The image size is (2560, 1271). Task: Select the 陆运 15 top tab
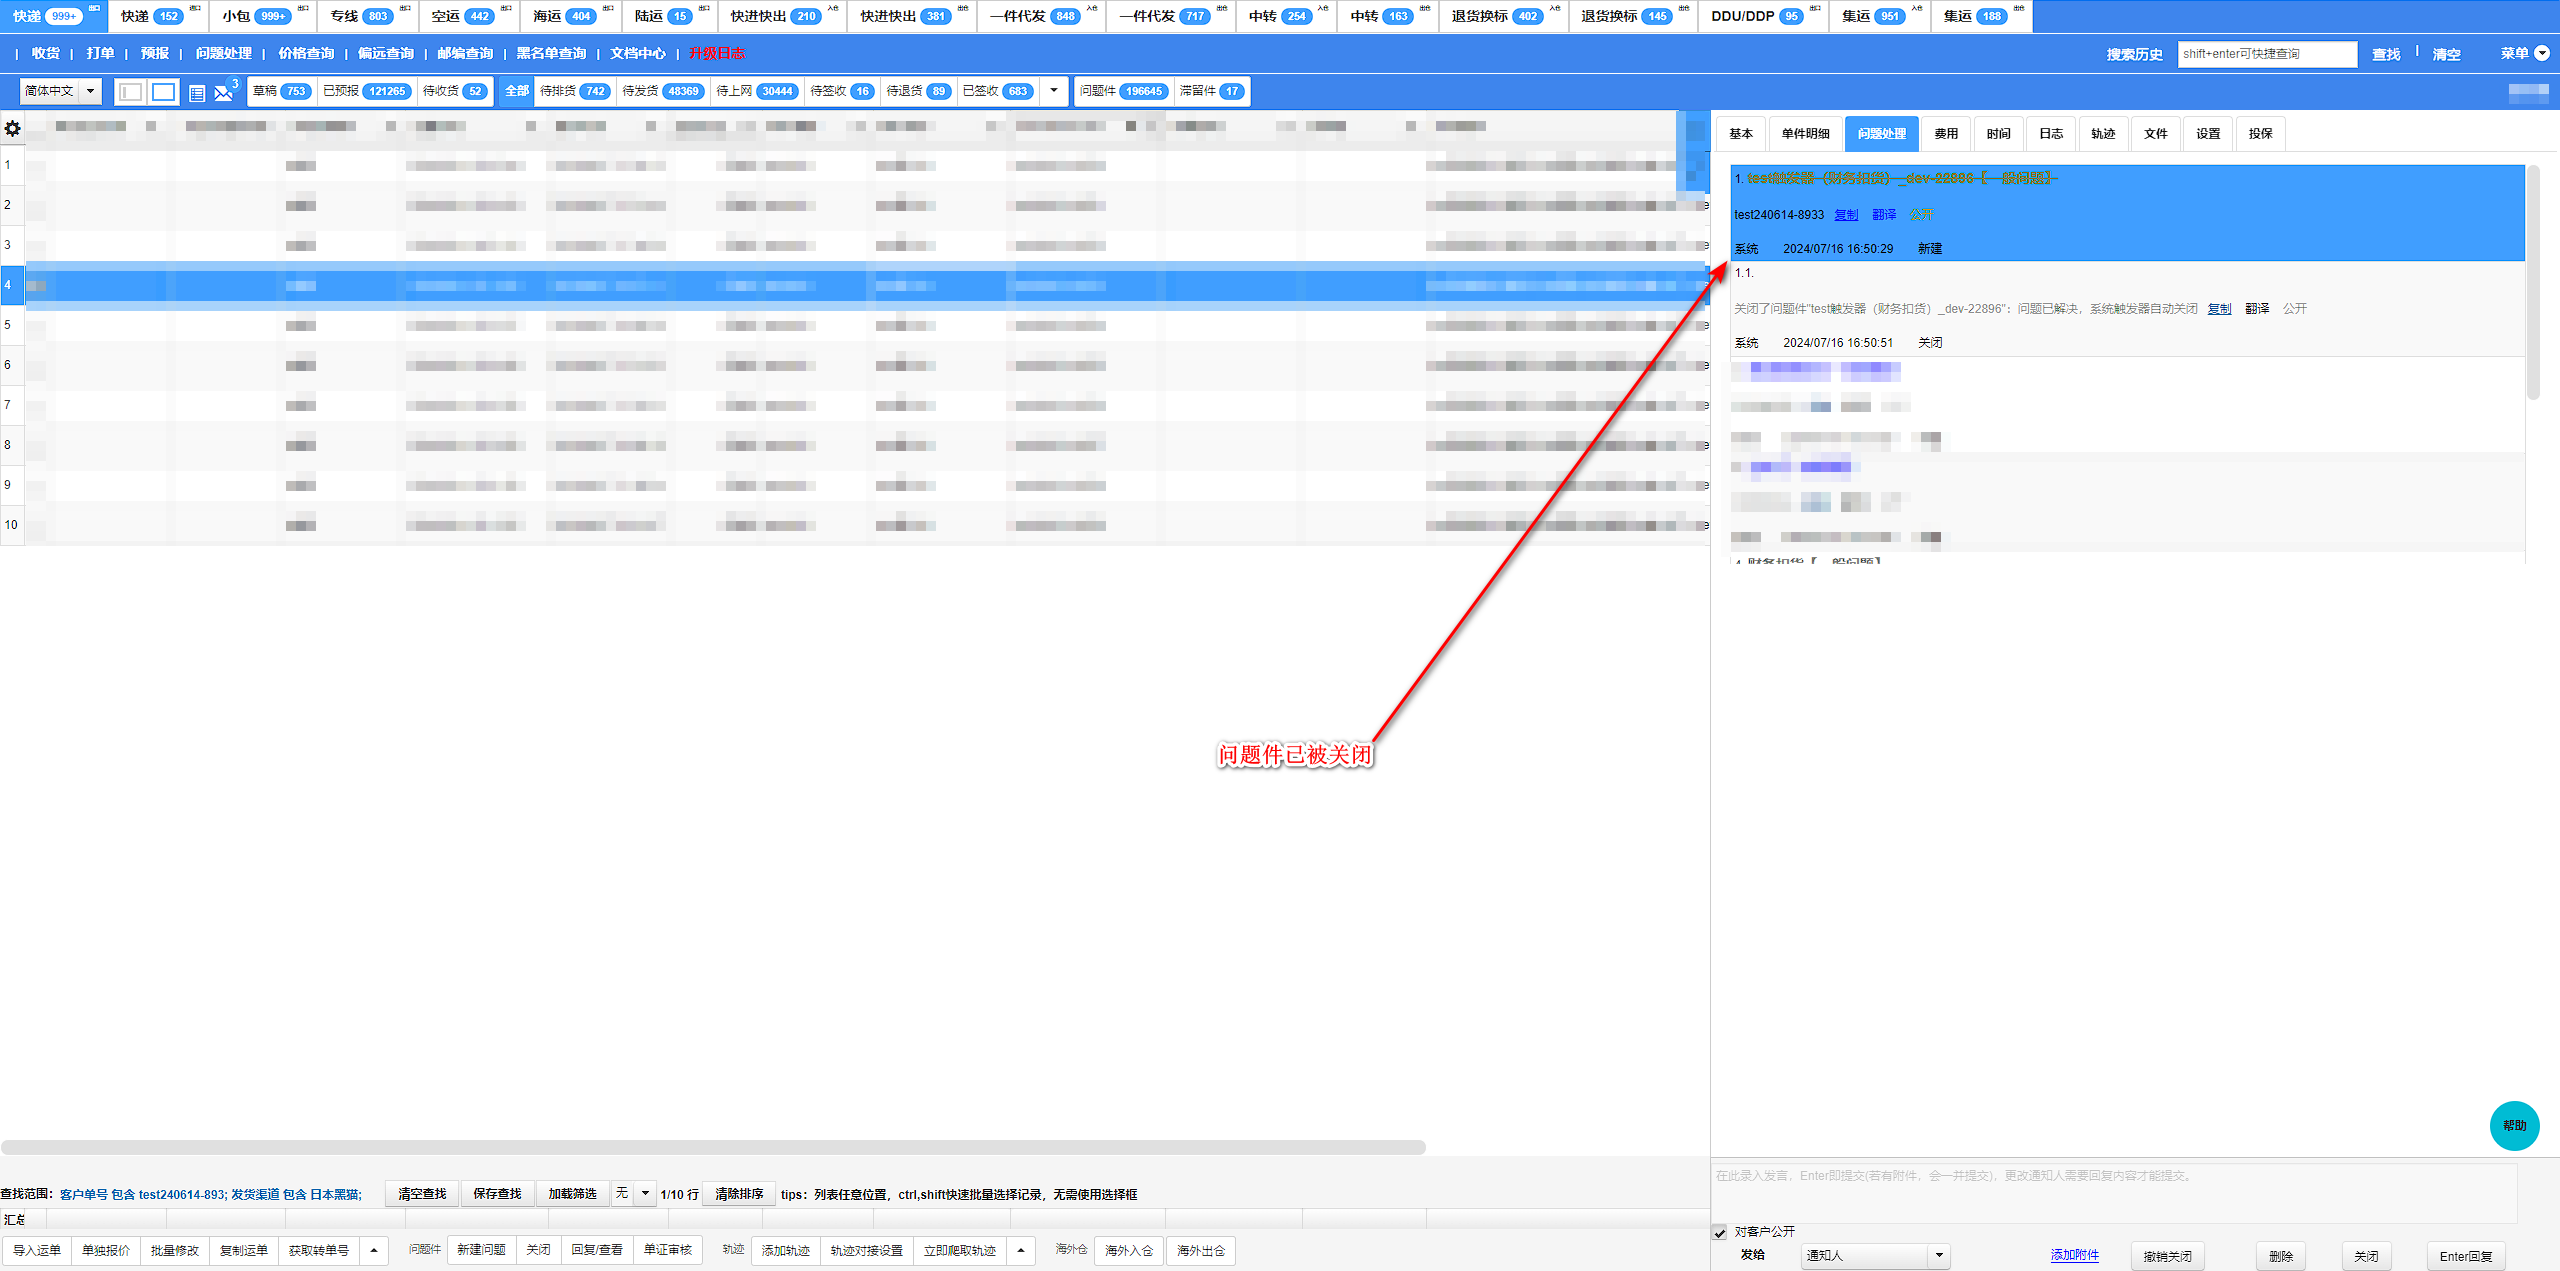[x=670, y=16]
